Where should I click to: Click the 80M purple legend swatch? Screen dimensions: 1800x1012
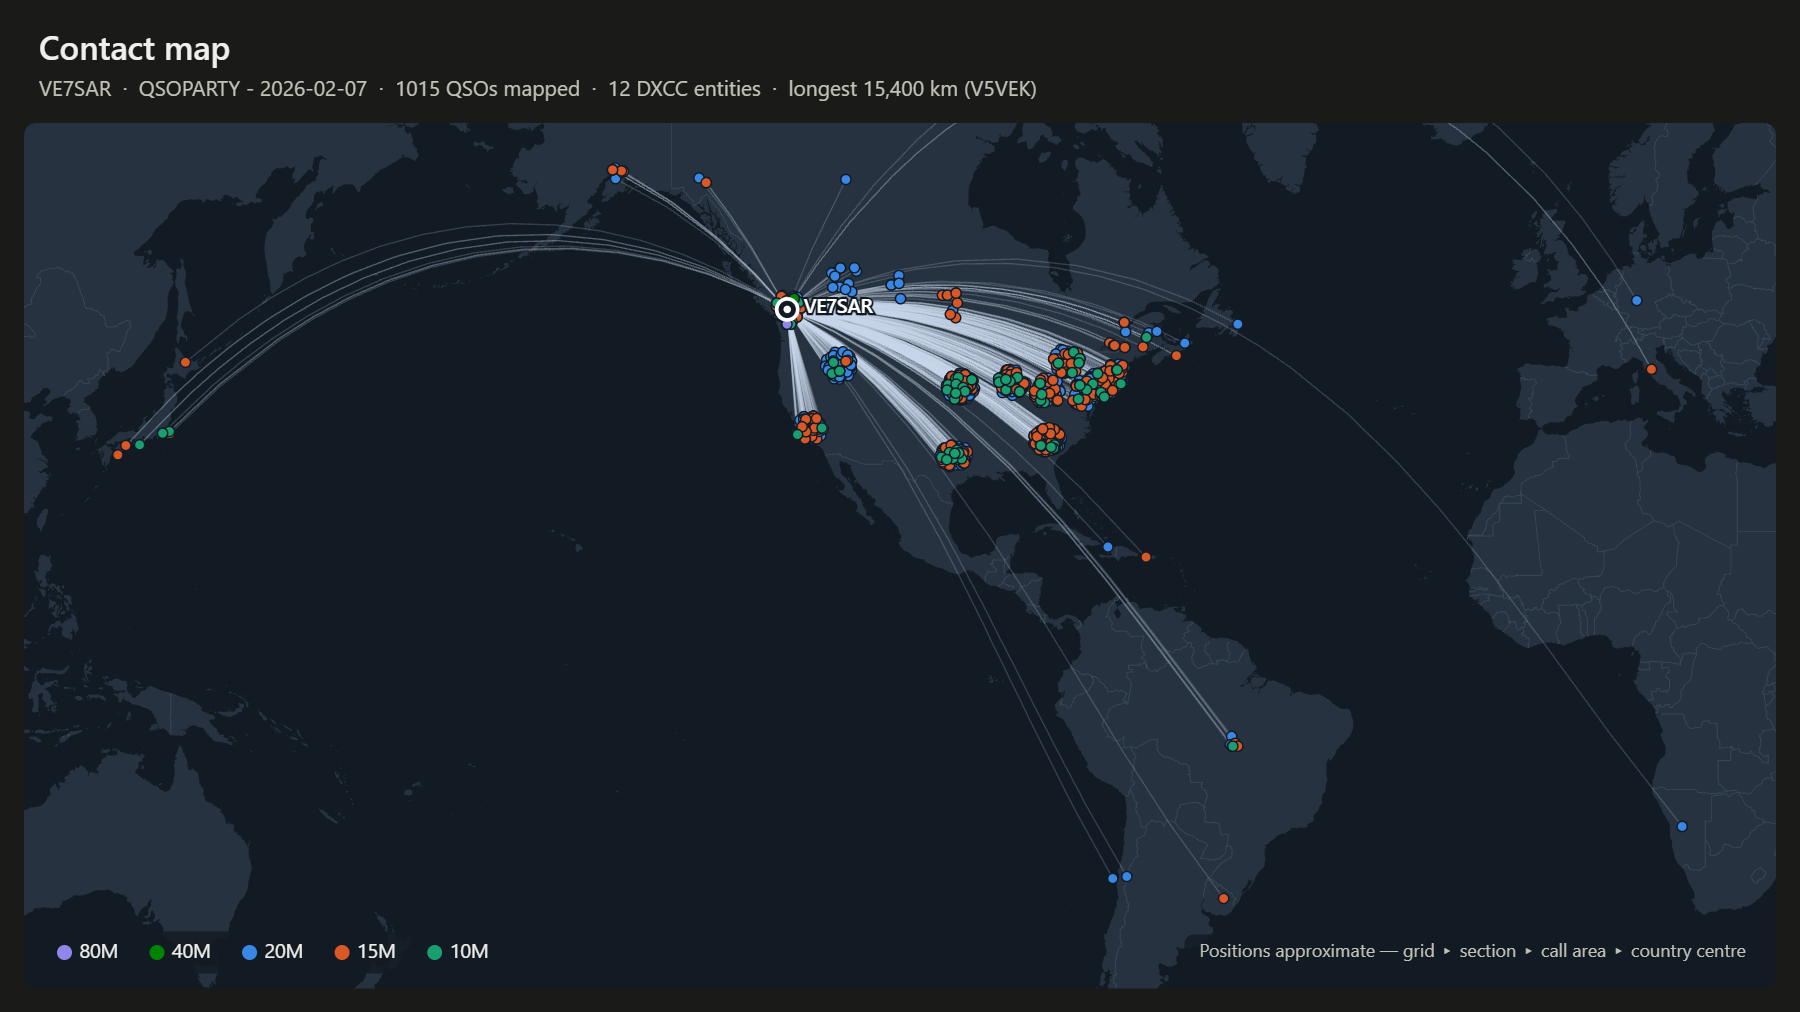pyautogui.click(x=64, y=952)
